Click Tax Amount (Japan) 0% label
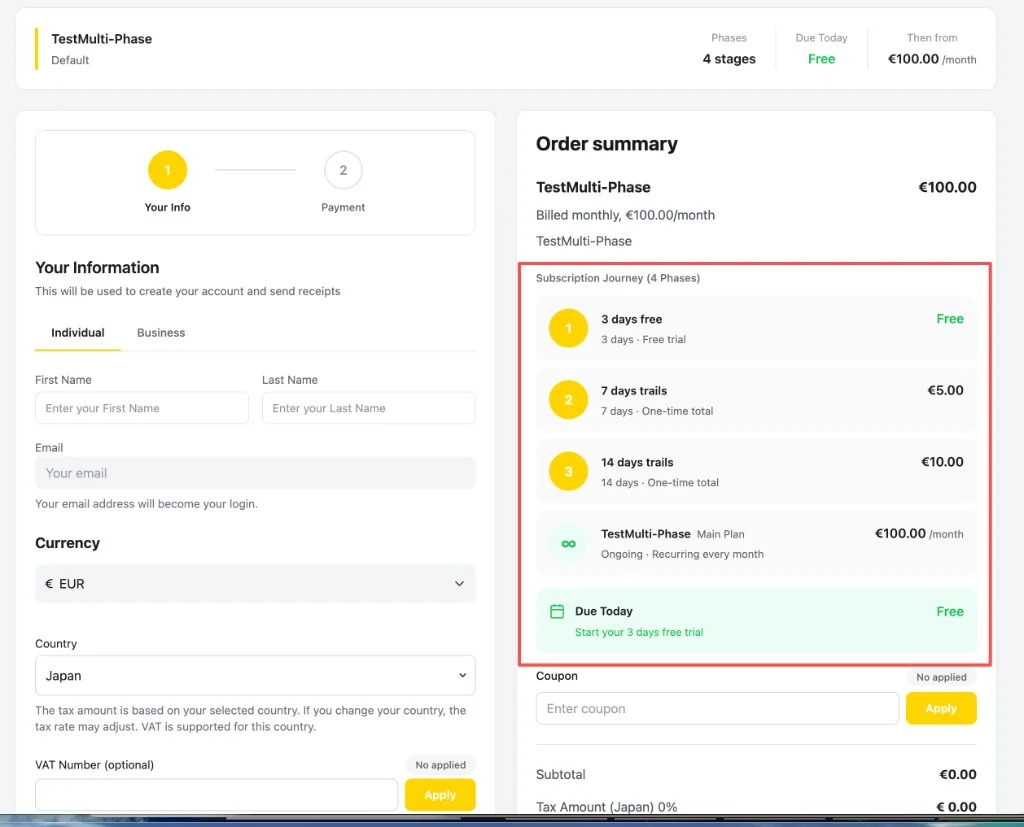Viewport: 1024px width, 827px height. tap(606, 807)
